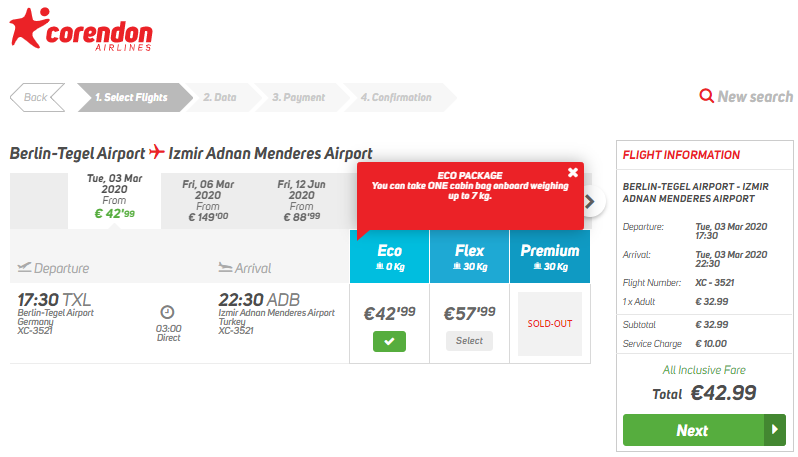This screenshot has width=798, height=457.
Task: Choose Fri, 06 Mar 2020 date tab
Action: (208, 202)
